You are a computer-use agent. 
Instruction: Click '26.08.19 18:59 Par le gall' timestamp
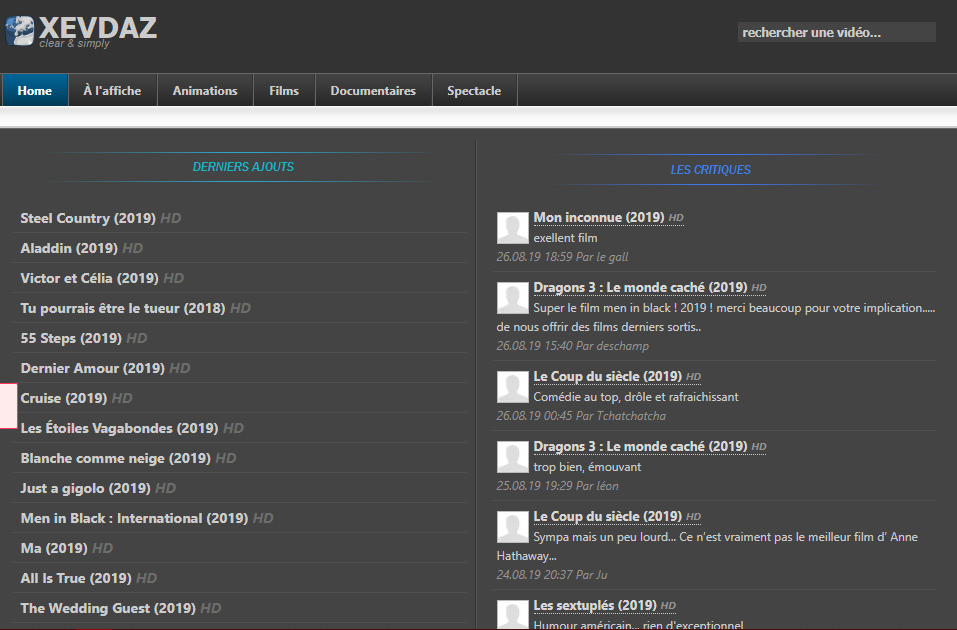click(x=562, y=257)
